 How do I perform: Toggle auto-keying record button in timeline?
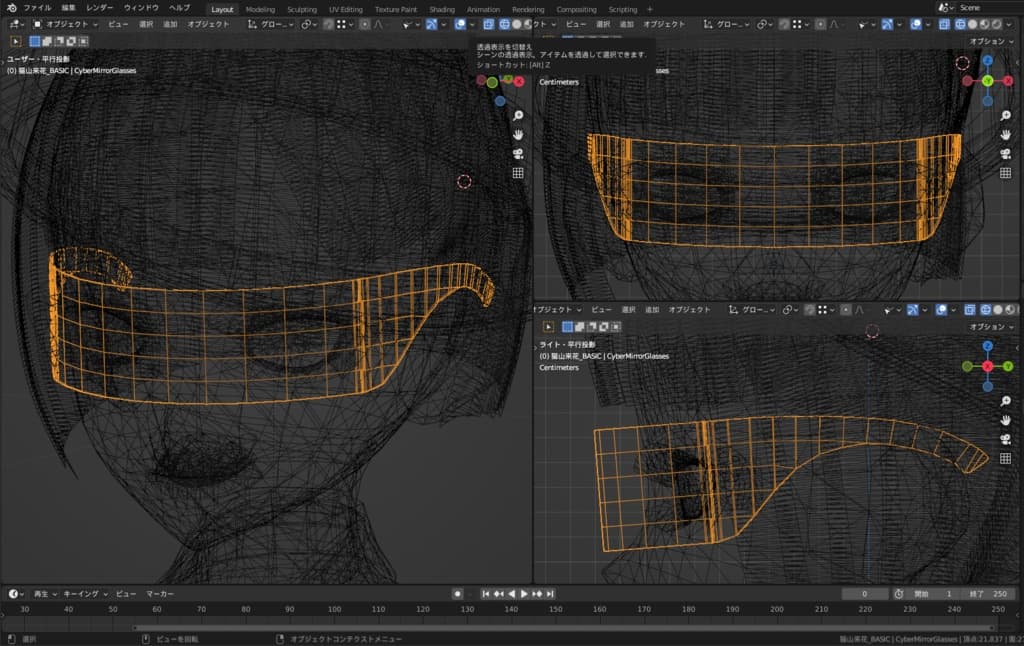[x=458, y=594]
